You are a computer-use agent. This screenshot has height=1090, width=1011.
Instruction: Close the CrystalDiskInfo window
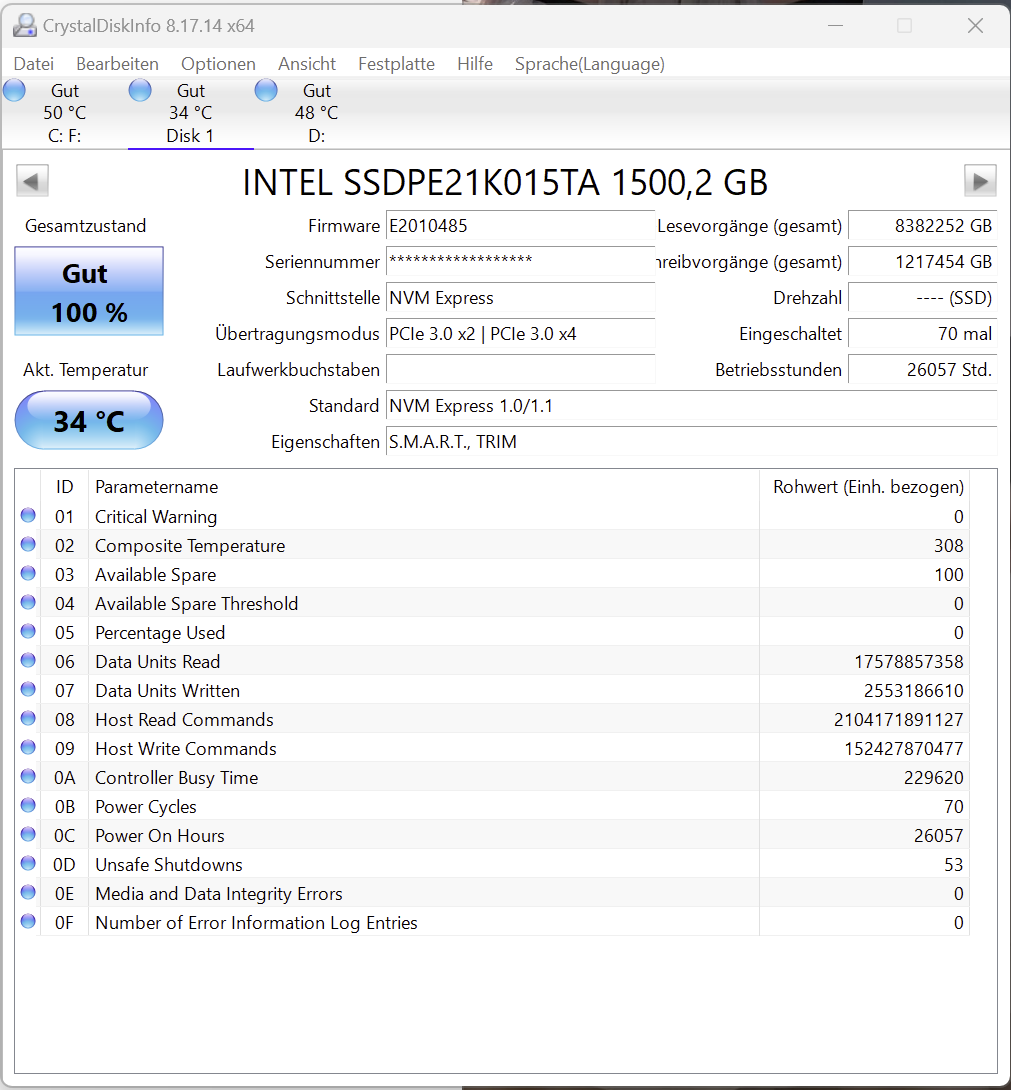pos(975,26)
